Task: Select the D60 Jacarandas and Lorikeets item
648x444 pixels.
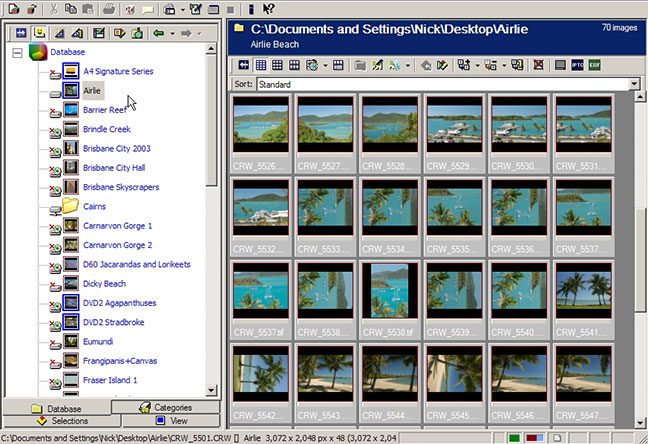Action: click(x=137, y=265)
